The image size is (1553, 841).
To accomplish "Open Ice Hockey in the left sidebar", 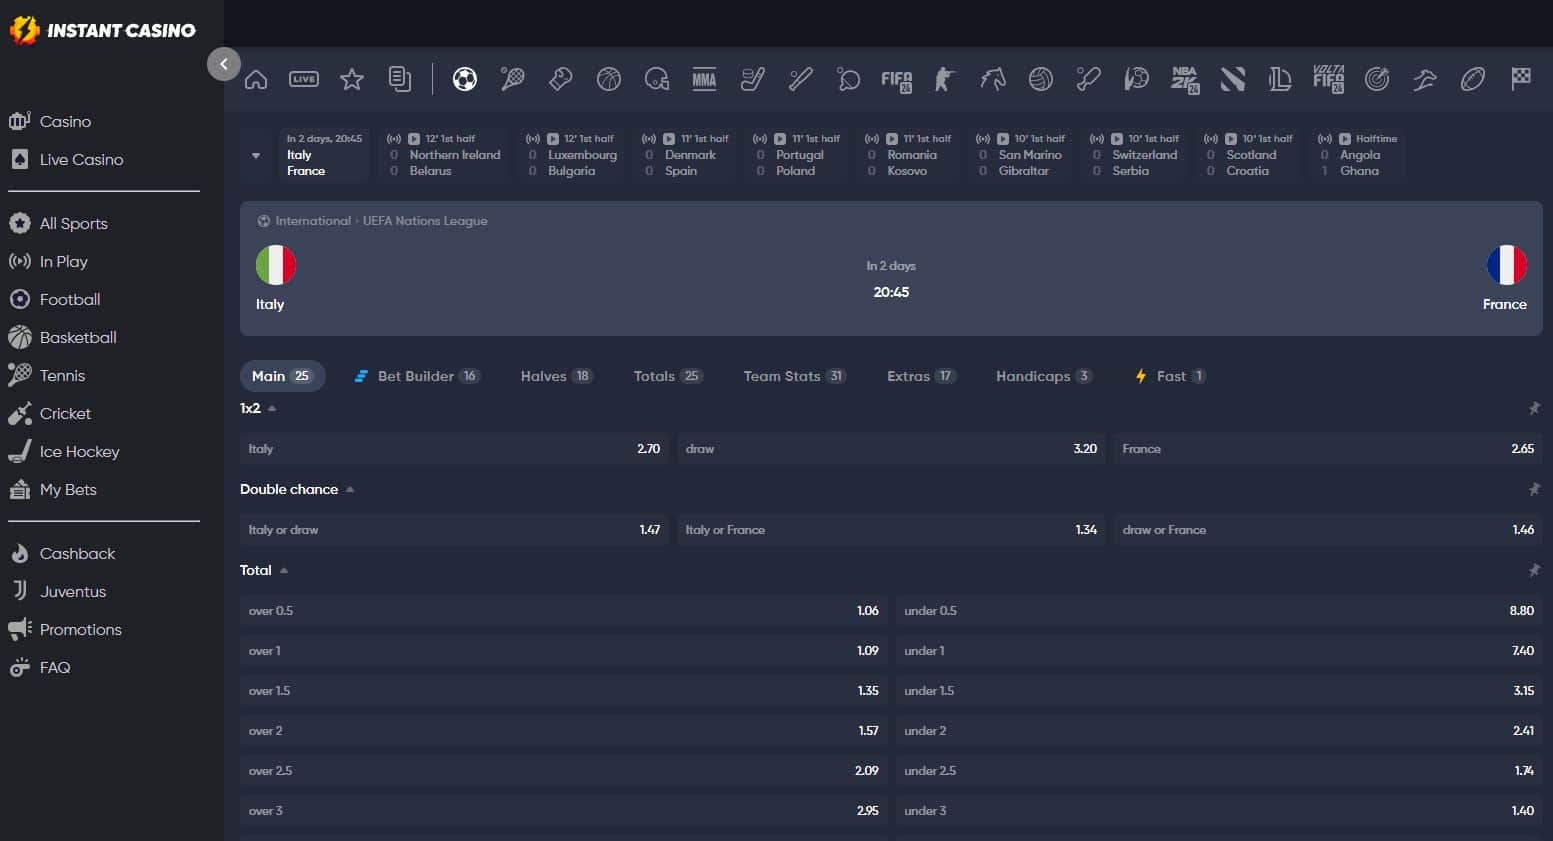I will pos(79,451).
